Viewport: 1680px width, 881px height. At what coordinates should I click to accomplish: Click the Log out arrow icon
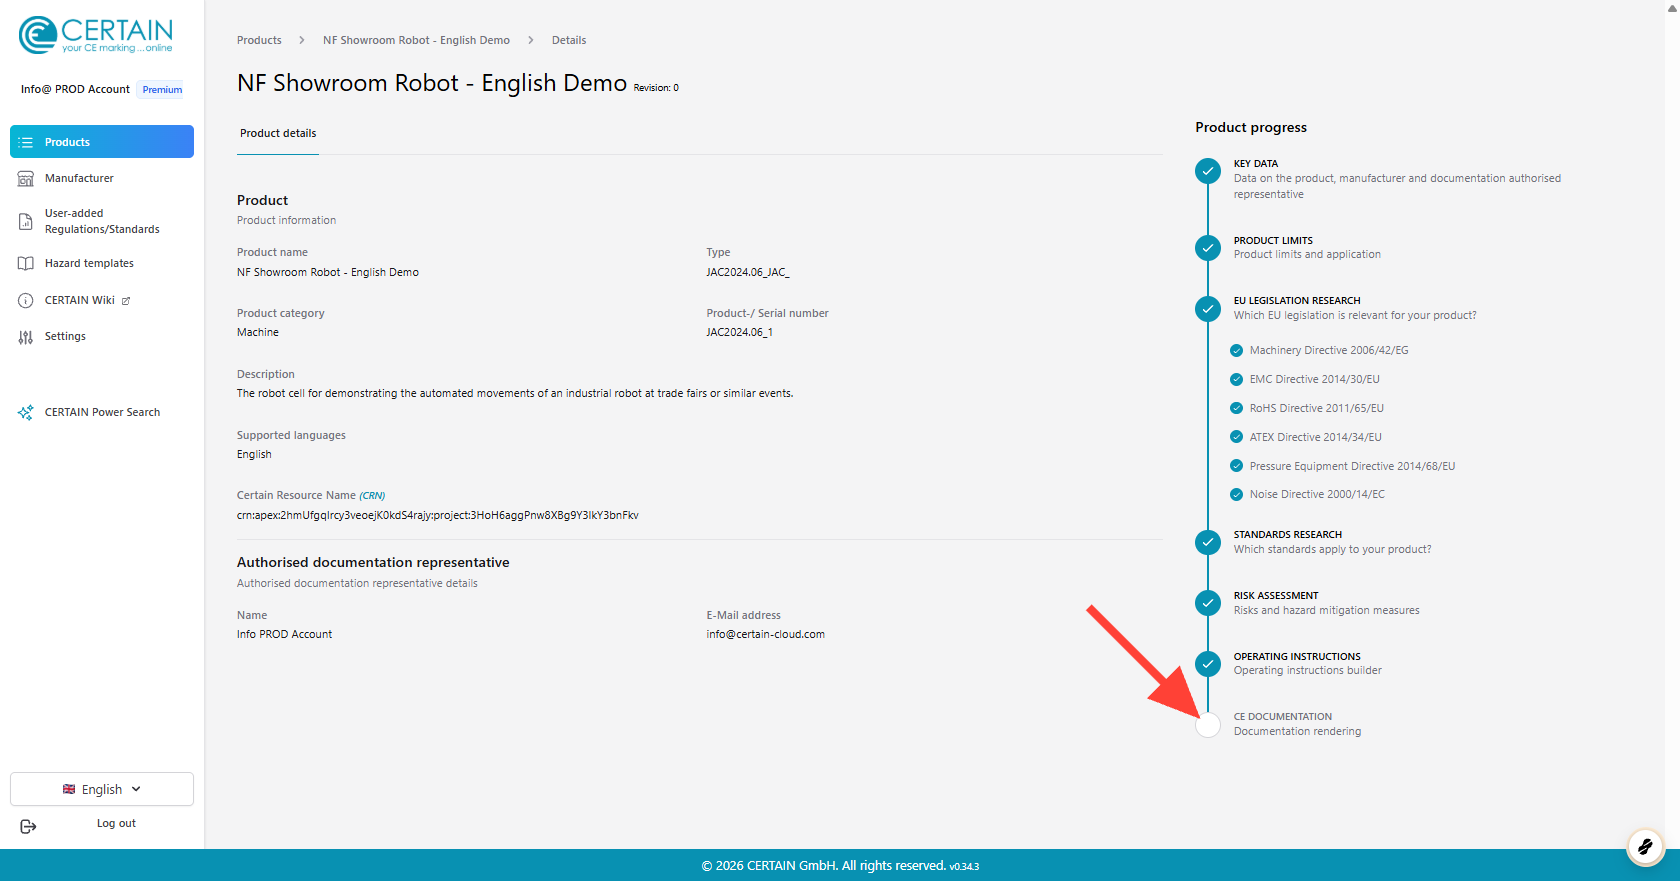[x=28, y=826]
